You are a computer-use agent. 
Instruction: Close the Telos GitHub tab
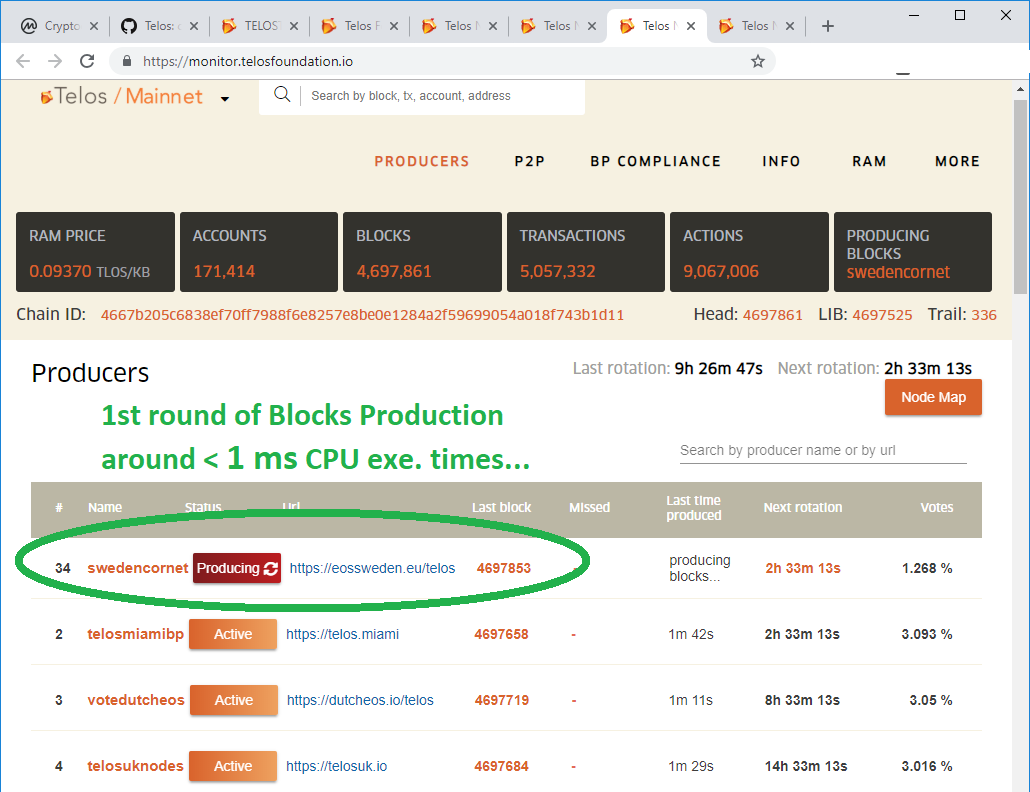tap(194, 26)
